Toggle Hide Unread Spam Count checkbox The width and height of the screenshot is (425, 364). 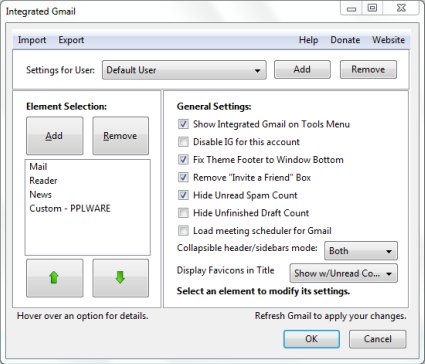click(x=183, y=195)
